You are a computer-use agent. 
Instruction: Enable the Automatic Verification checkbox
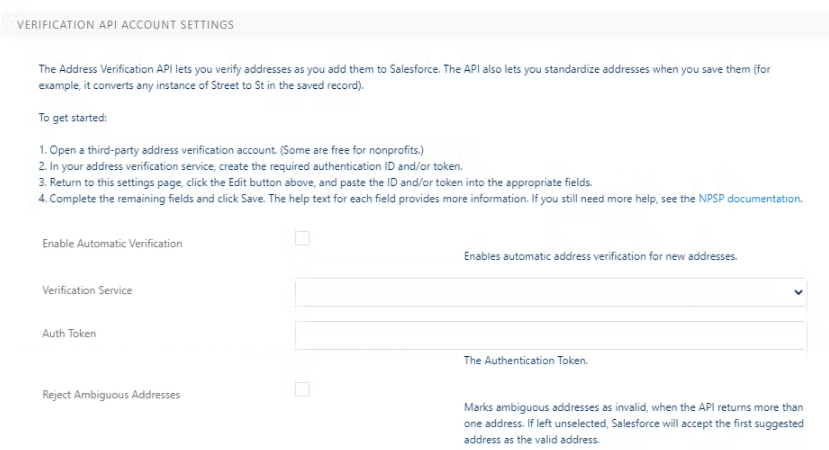click(x=302, y=238)
